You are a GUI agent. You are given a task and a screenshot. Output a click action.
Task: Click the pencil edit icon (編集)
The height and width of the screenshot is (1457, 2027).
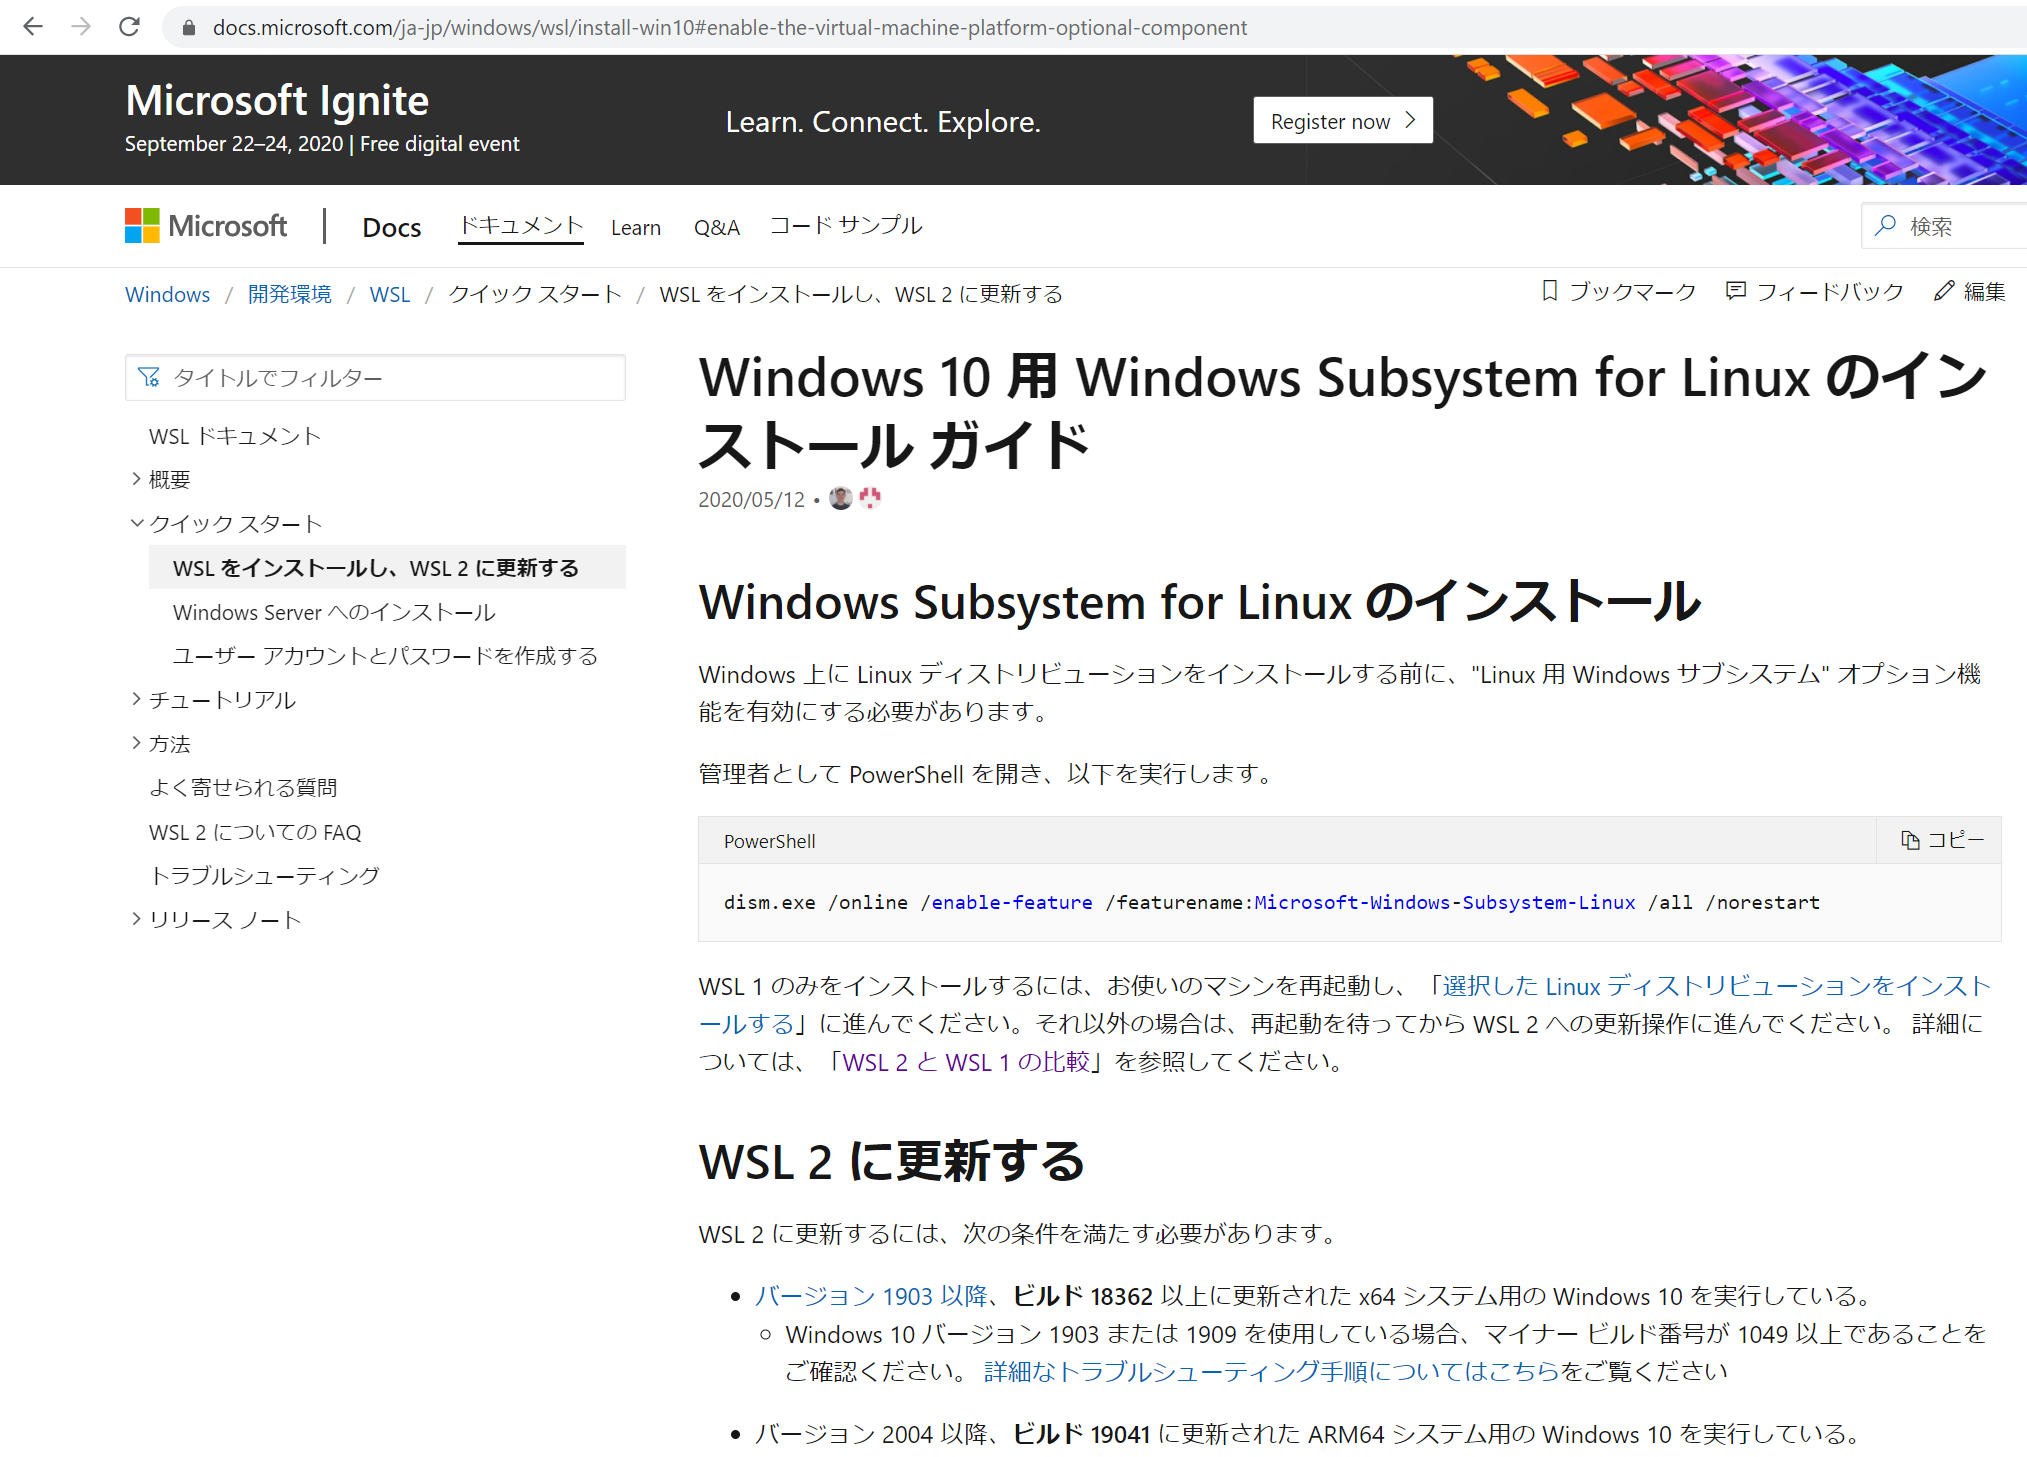pos(1943,291)
